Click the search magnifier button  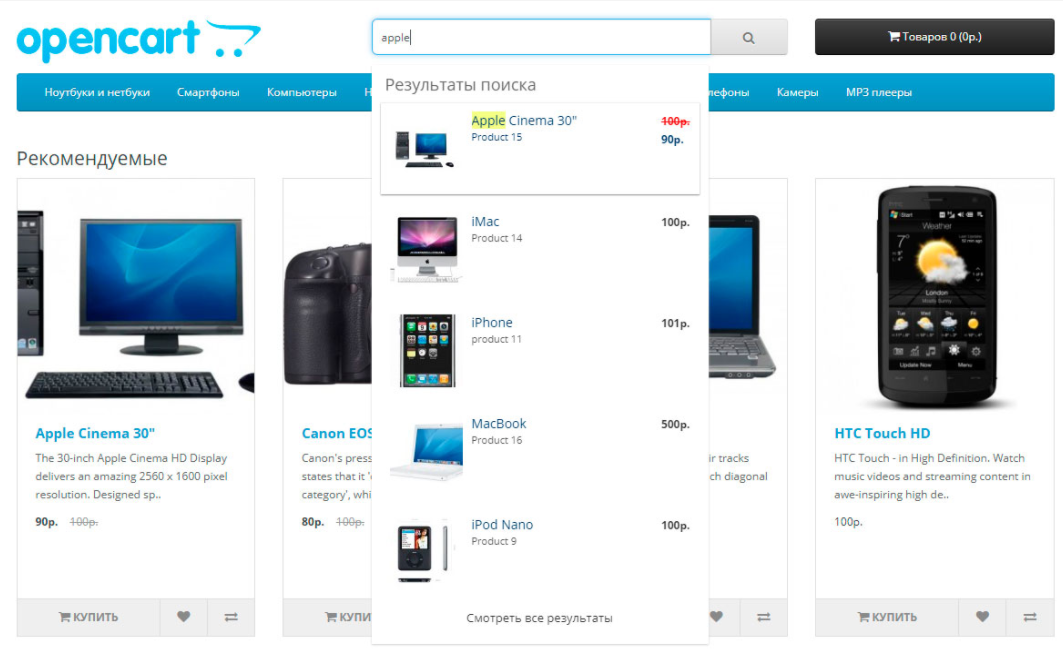(748, 37)
